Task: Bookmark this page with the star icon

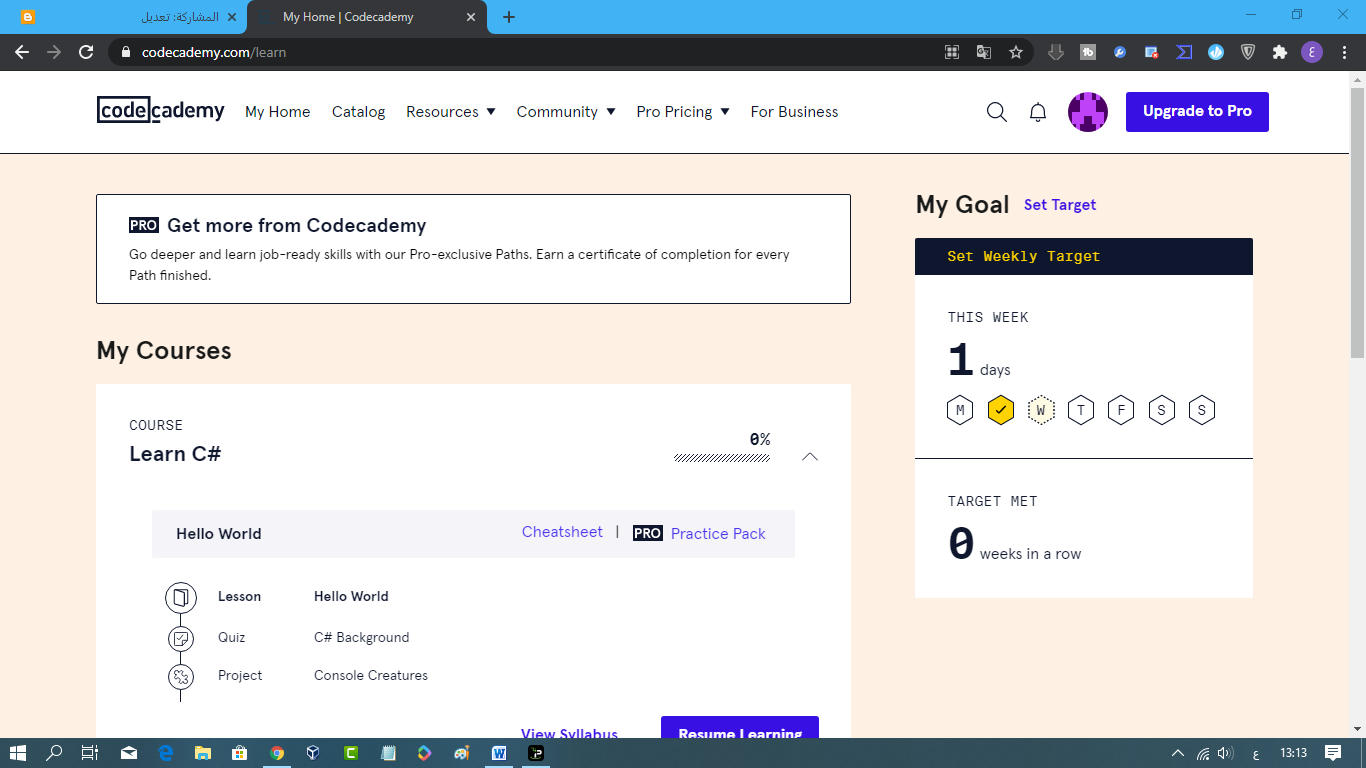Action: click(x=1016, y=52)
